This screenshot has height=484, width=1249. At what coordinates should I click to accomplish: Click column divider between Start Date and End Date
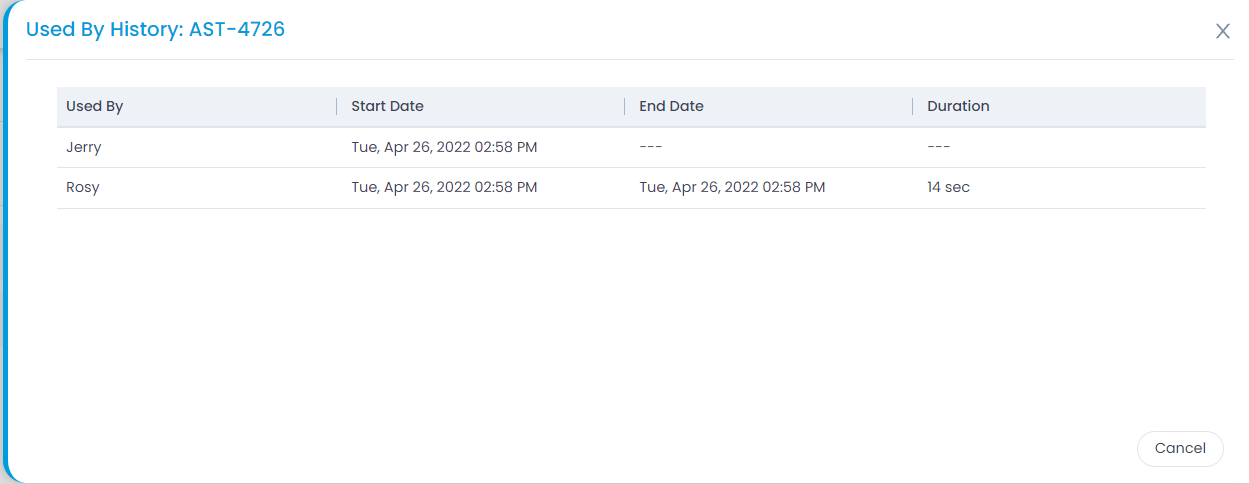[625, 106]
